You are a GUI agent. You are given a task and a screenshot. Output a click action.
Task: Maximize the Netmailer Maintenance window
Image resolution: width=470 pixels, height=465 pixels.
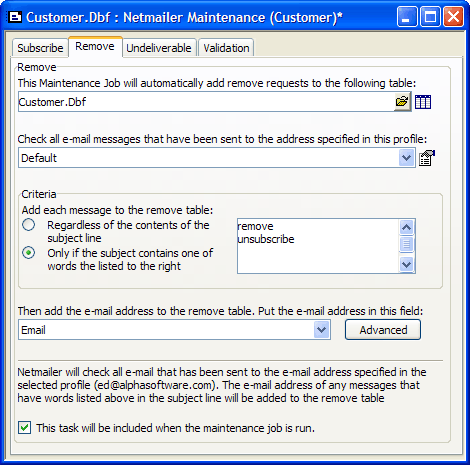coord(430,17)
